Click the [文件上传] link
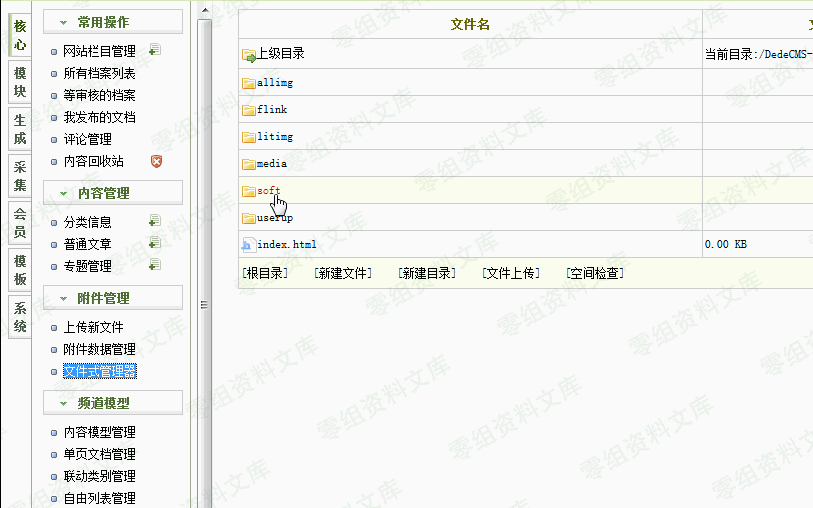813x508 pixels. [x=511, y=273]
